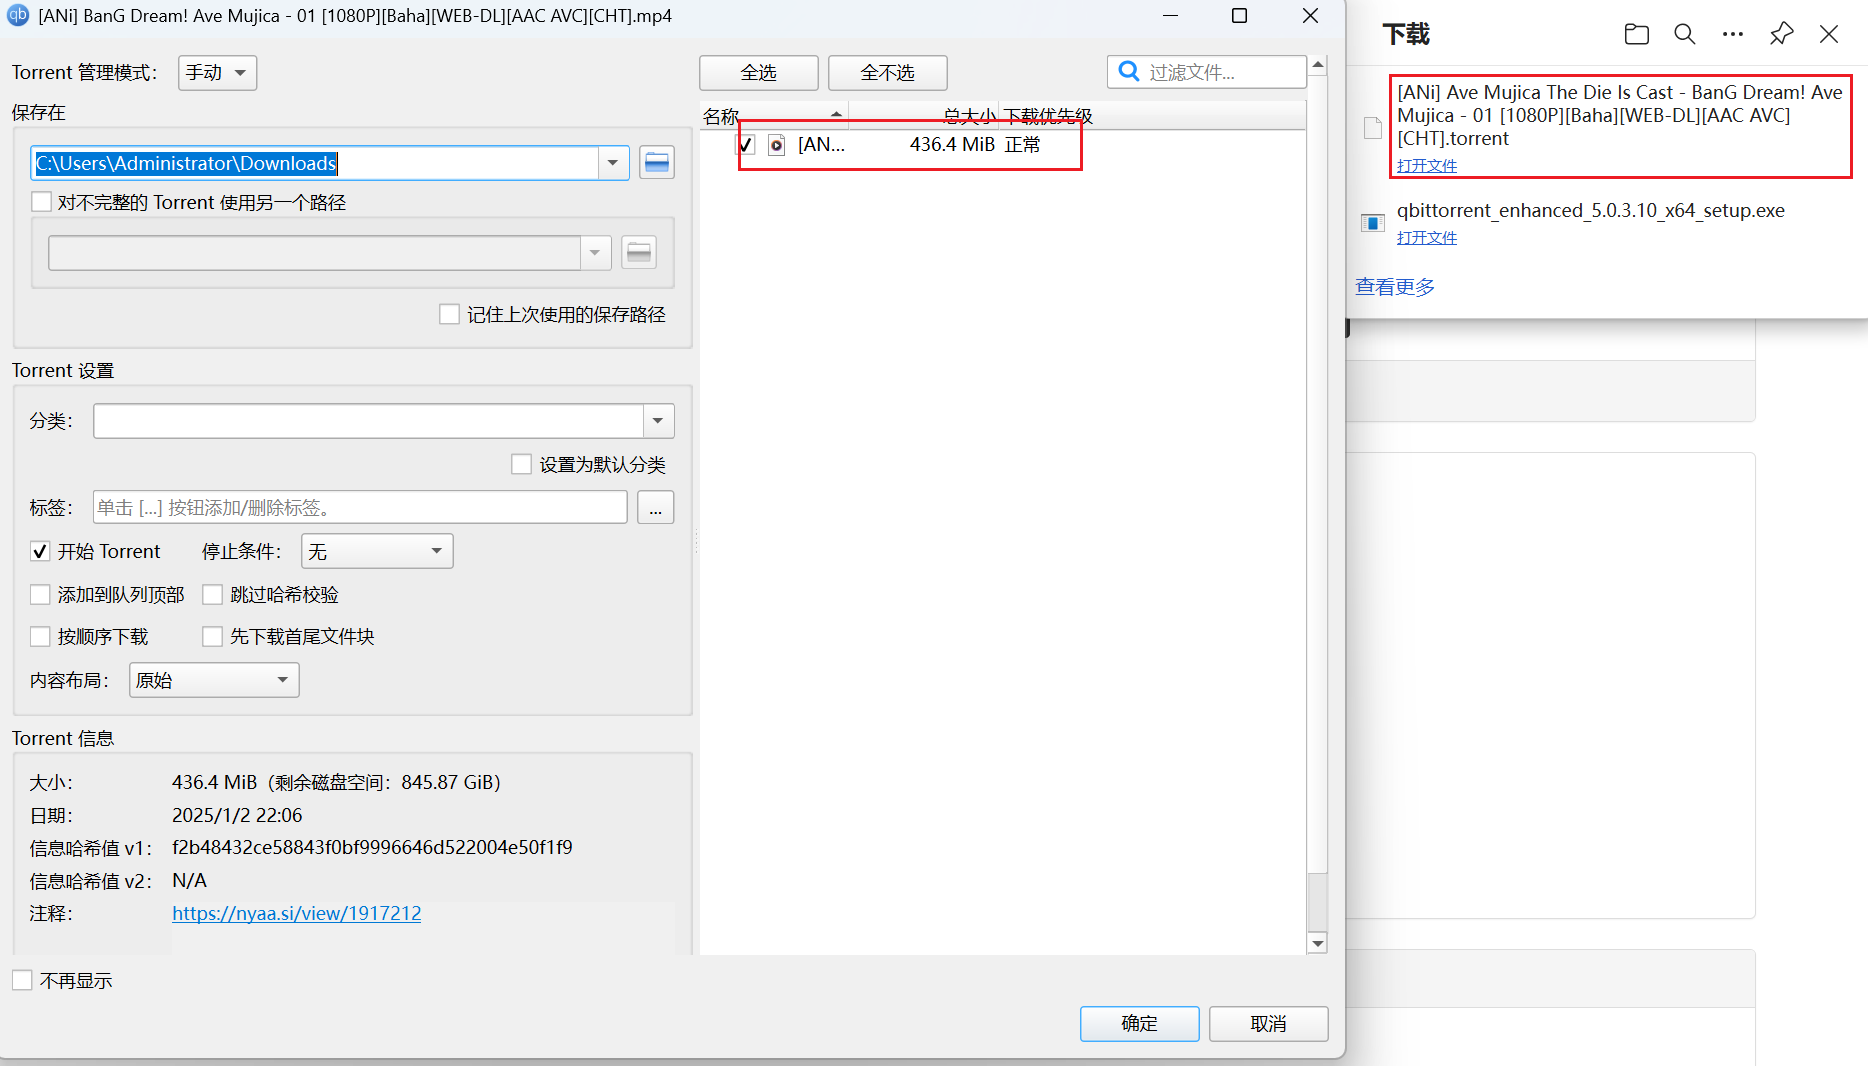
Task: Expand the save path dropdown arrow
Action: pyautogui.click(x=613, y=163)
